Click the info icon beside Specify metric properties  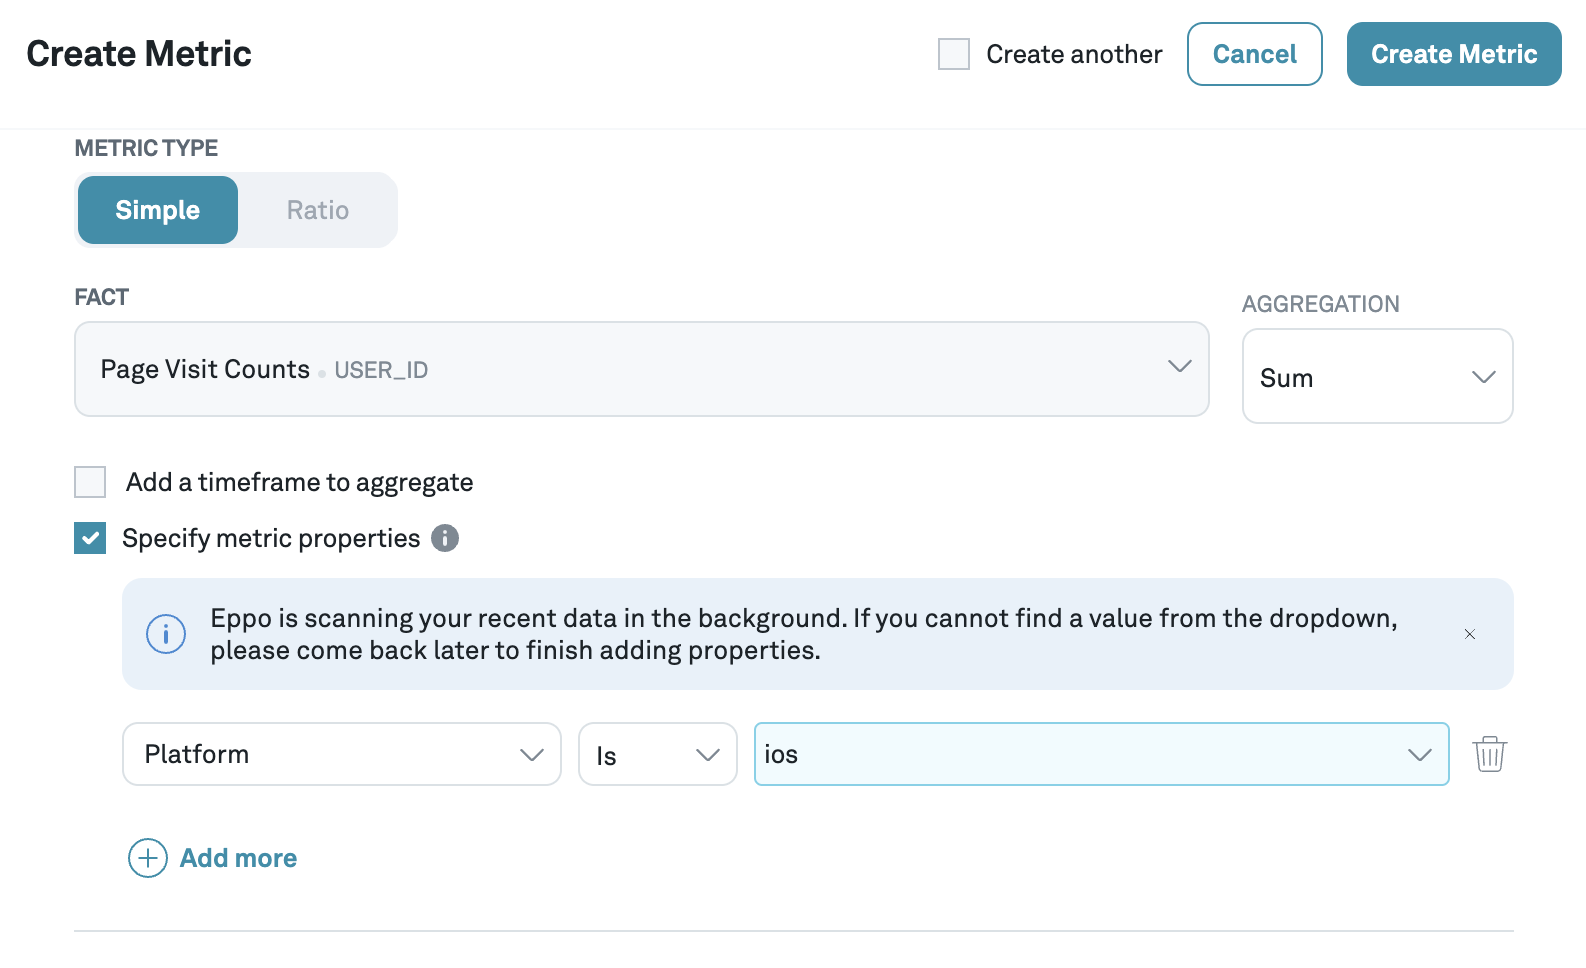[446, 538]
